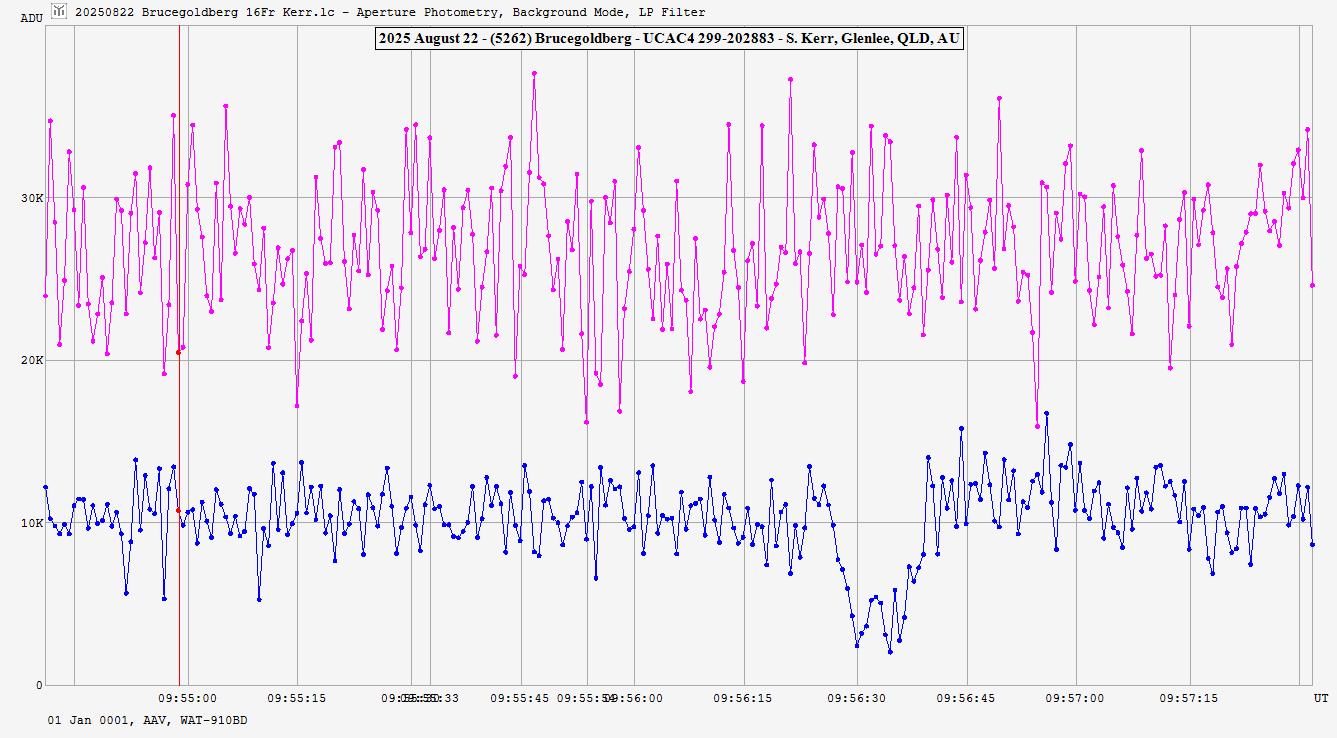Click the chart title box about Brucegoldberg

668,38
